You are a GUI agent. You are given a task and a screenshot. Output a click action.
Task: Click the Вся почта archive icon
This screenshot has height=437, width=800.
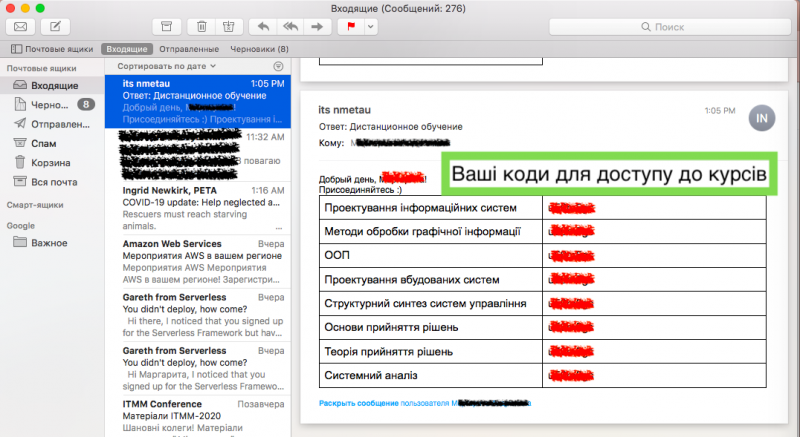click(x=20, y=182)
